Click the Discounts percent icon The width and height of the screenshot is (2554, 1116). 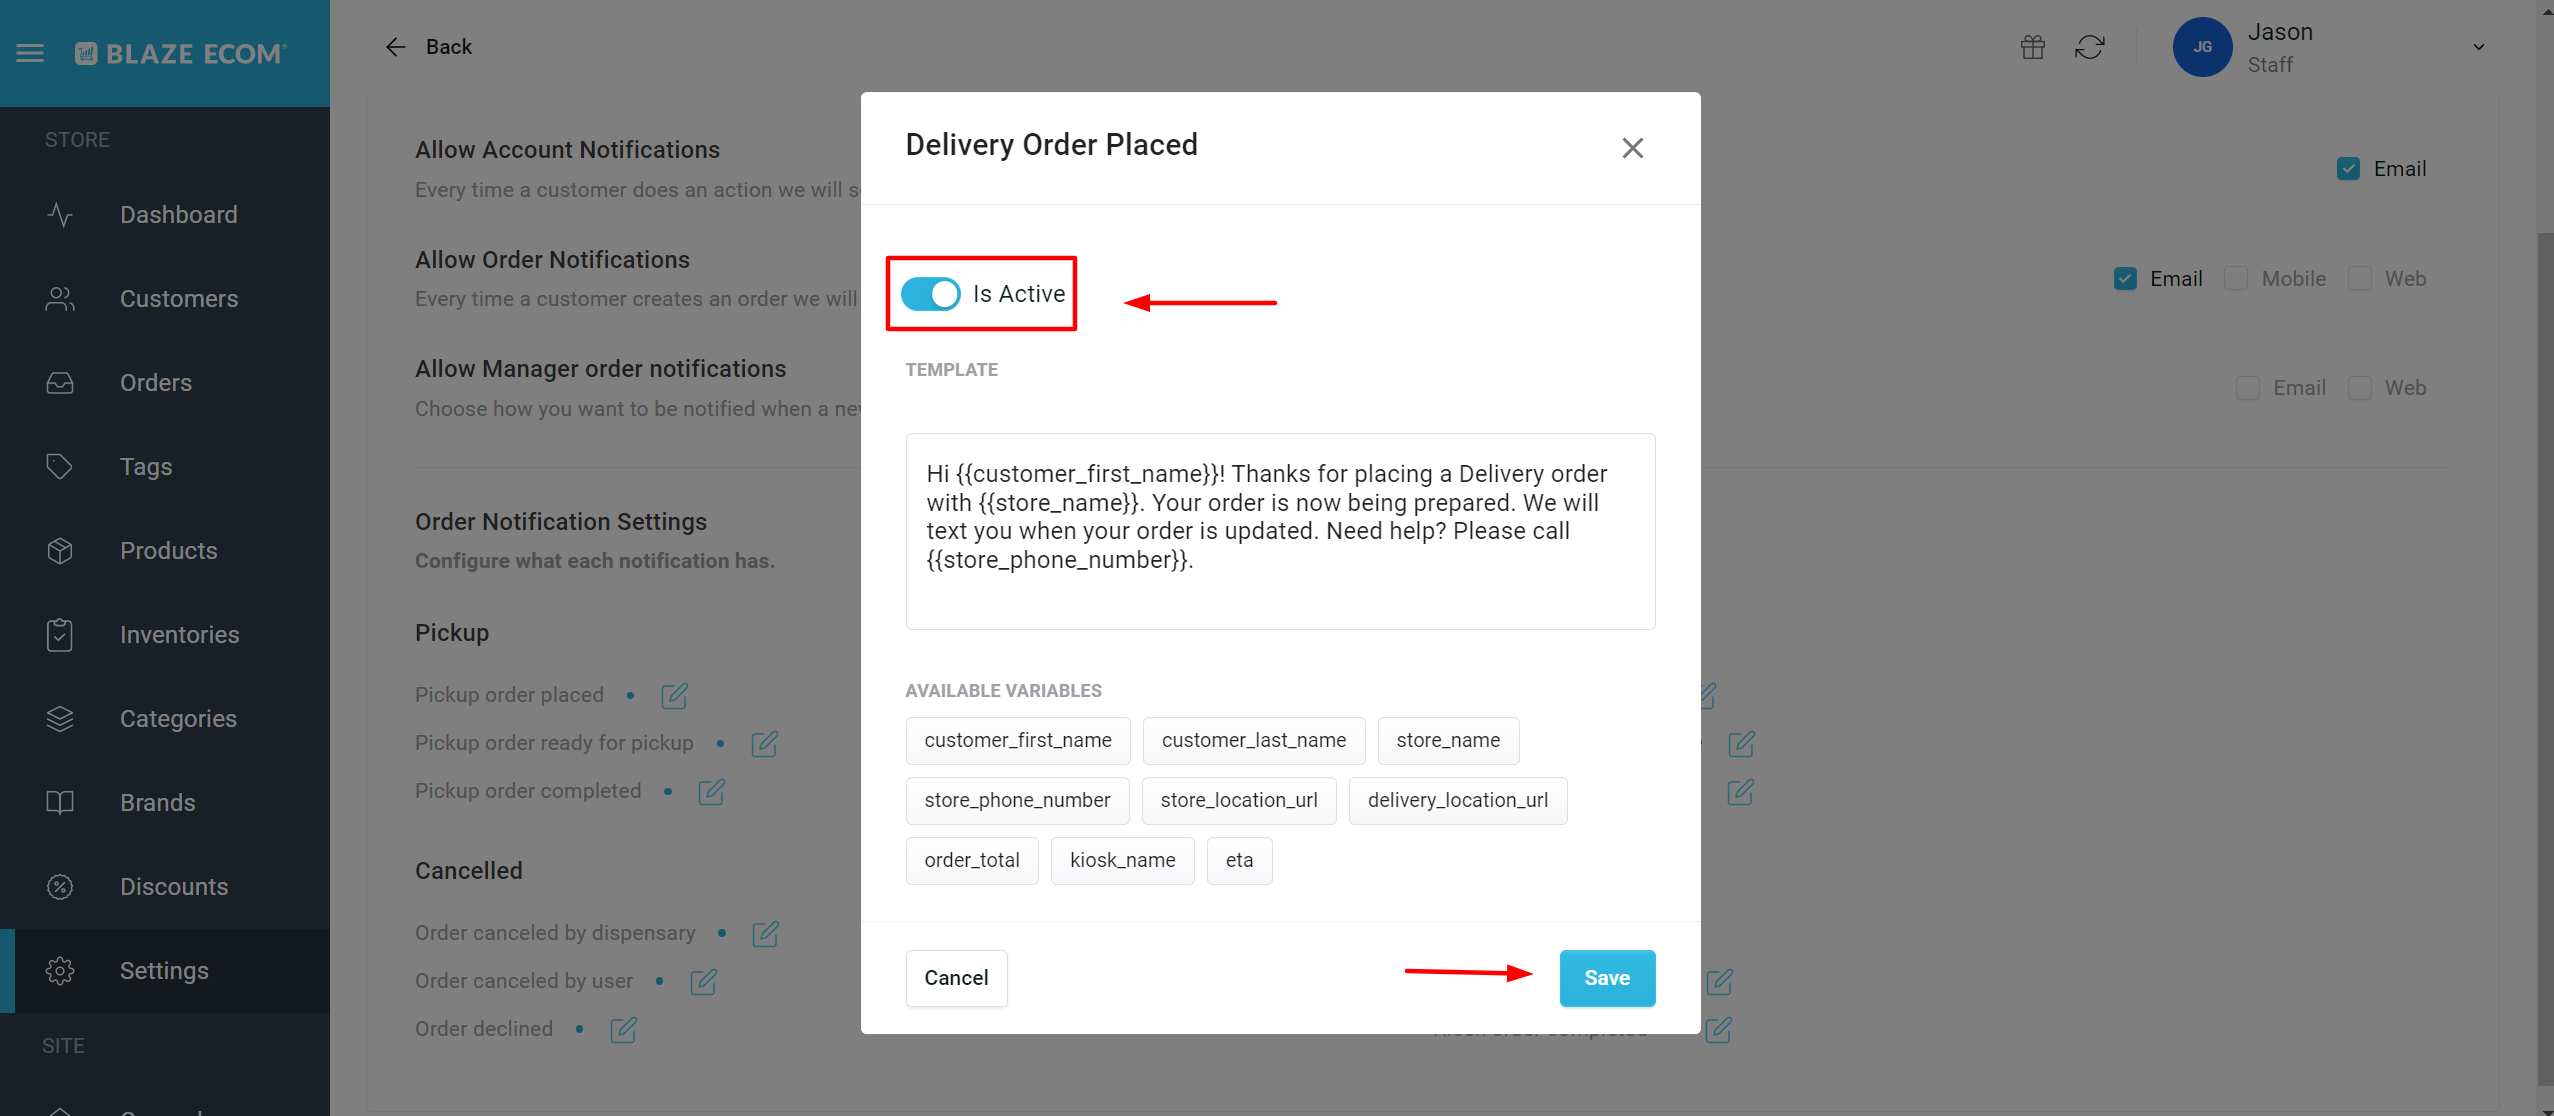click(60, 886)
